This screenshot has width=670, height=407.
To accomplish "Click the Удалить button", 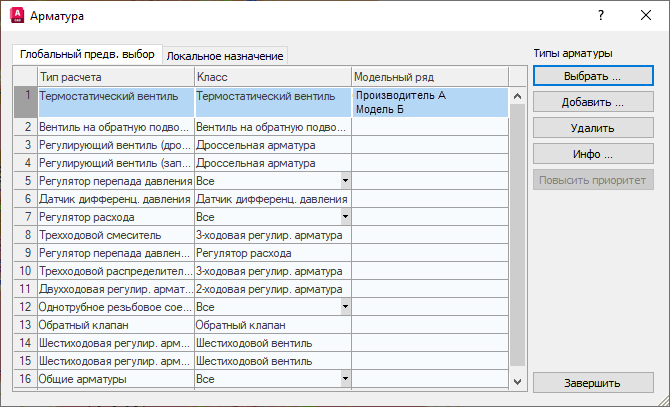I will point(593,128).
